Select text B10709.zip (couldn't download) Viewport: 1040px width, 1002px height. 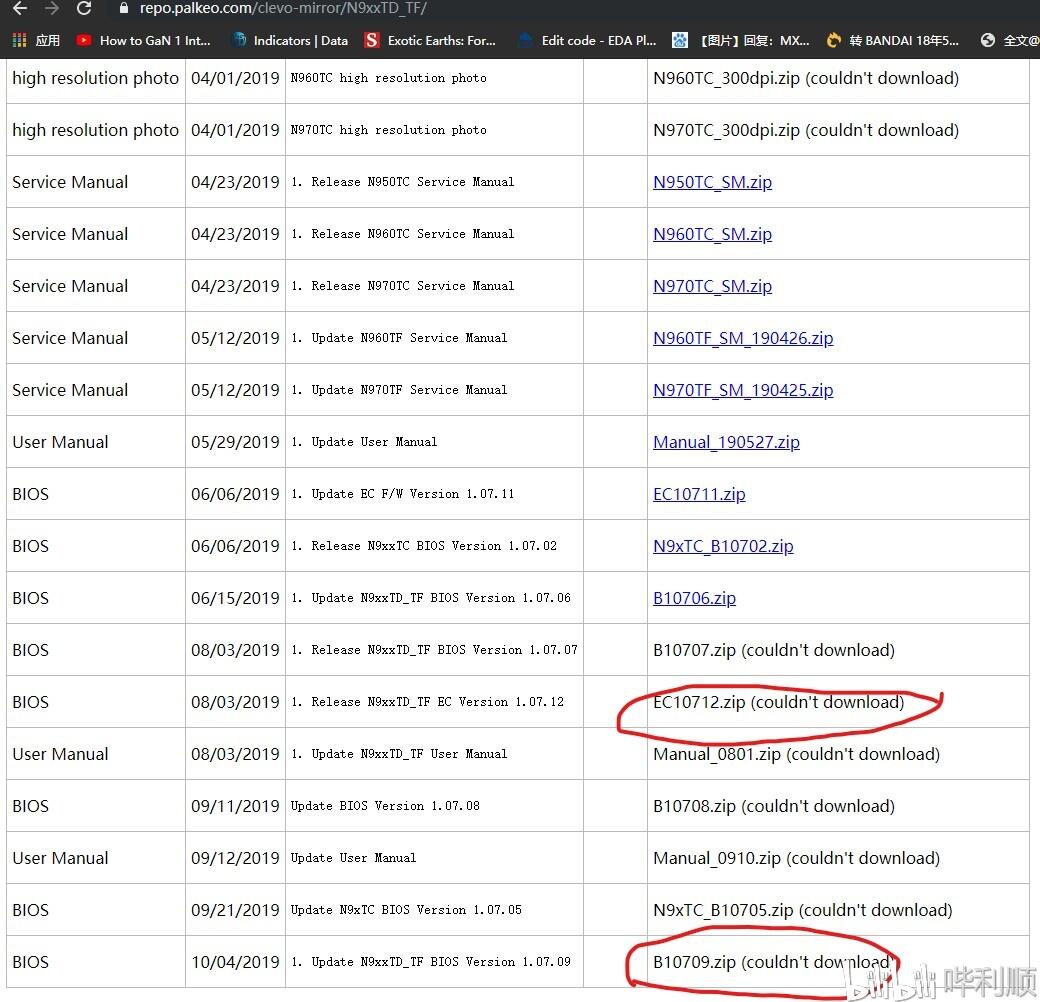click(774, 962)
